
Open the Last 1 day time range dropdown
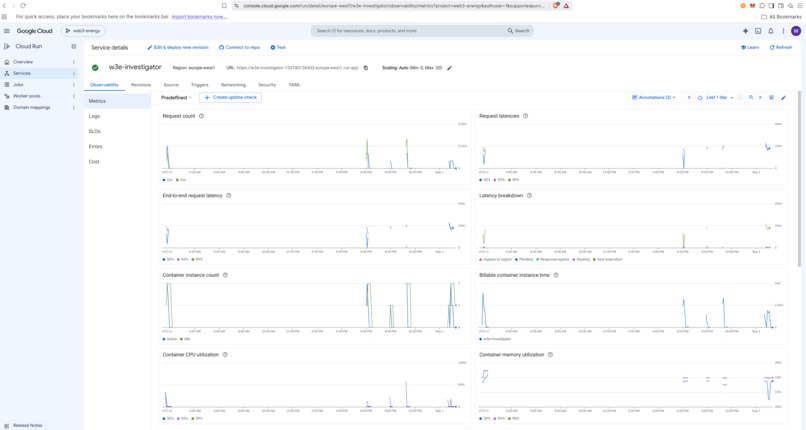point(715,98)
